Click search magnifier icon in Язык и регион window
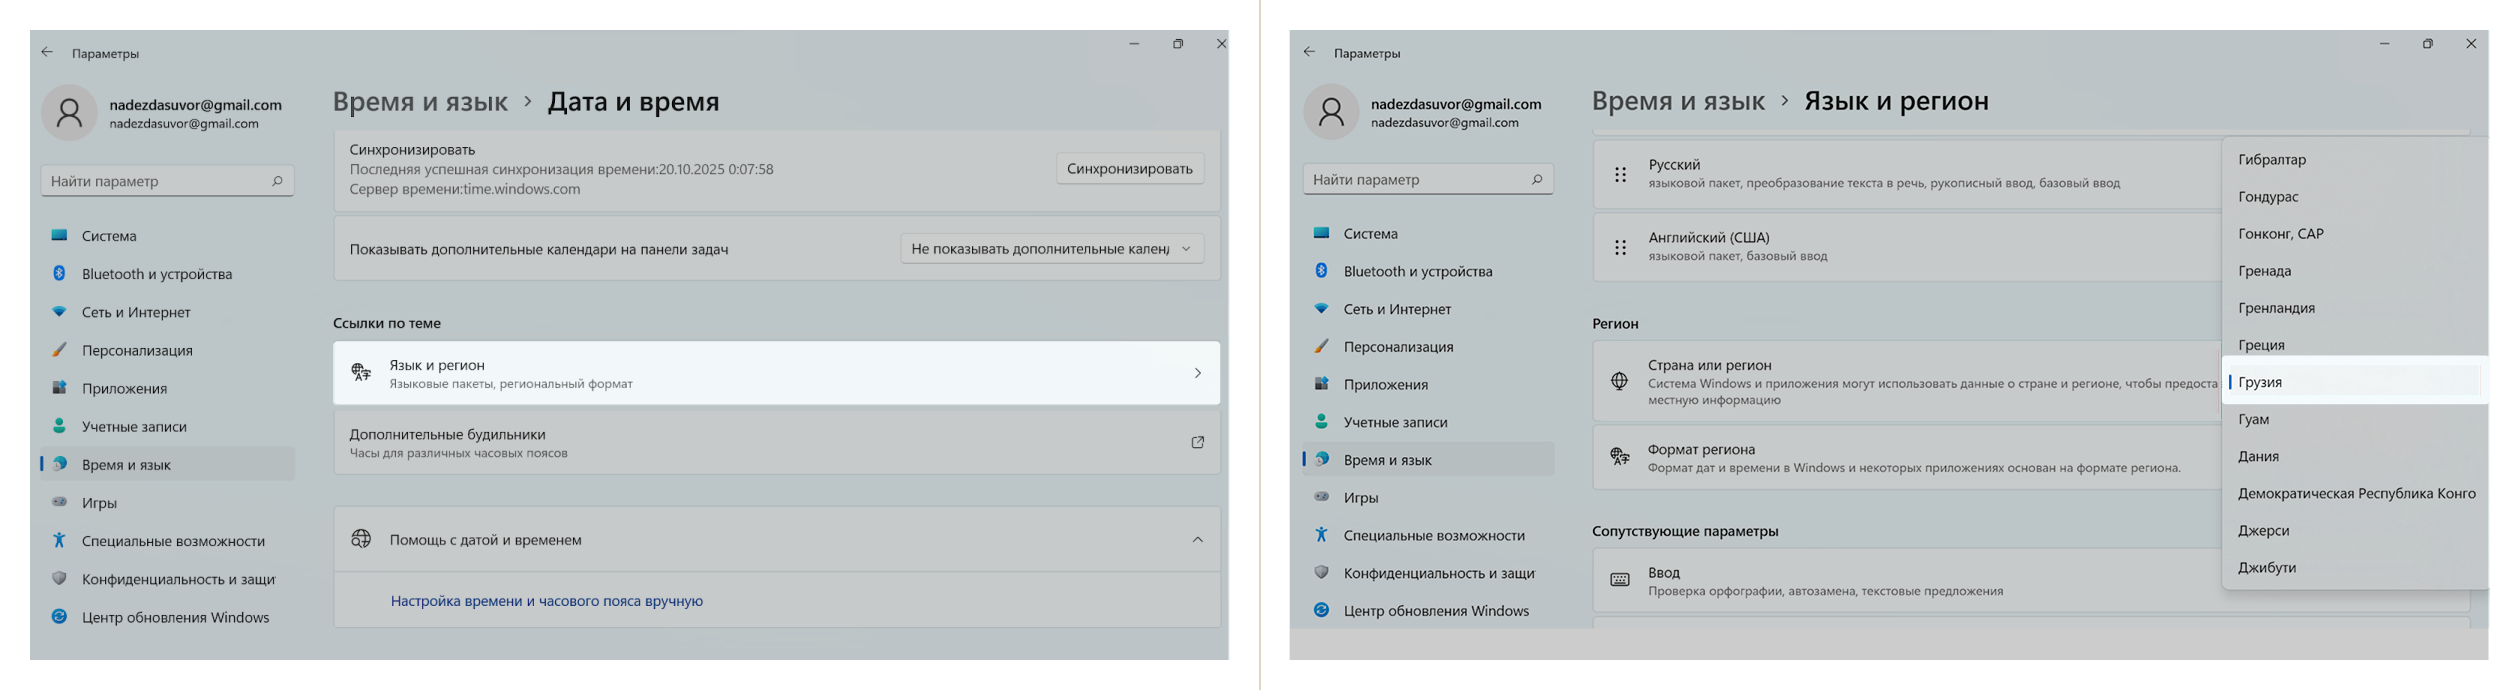 1537,180
